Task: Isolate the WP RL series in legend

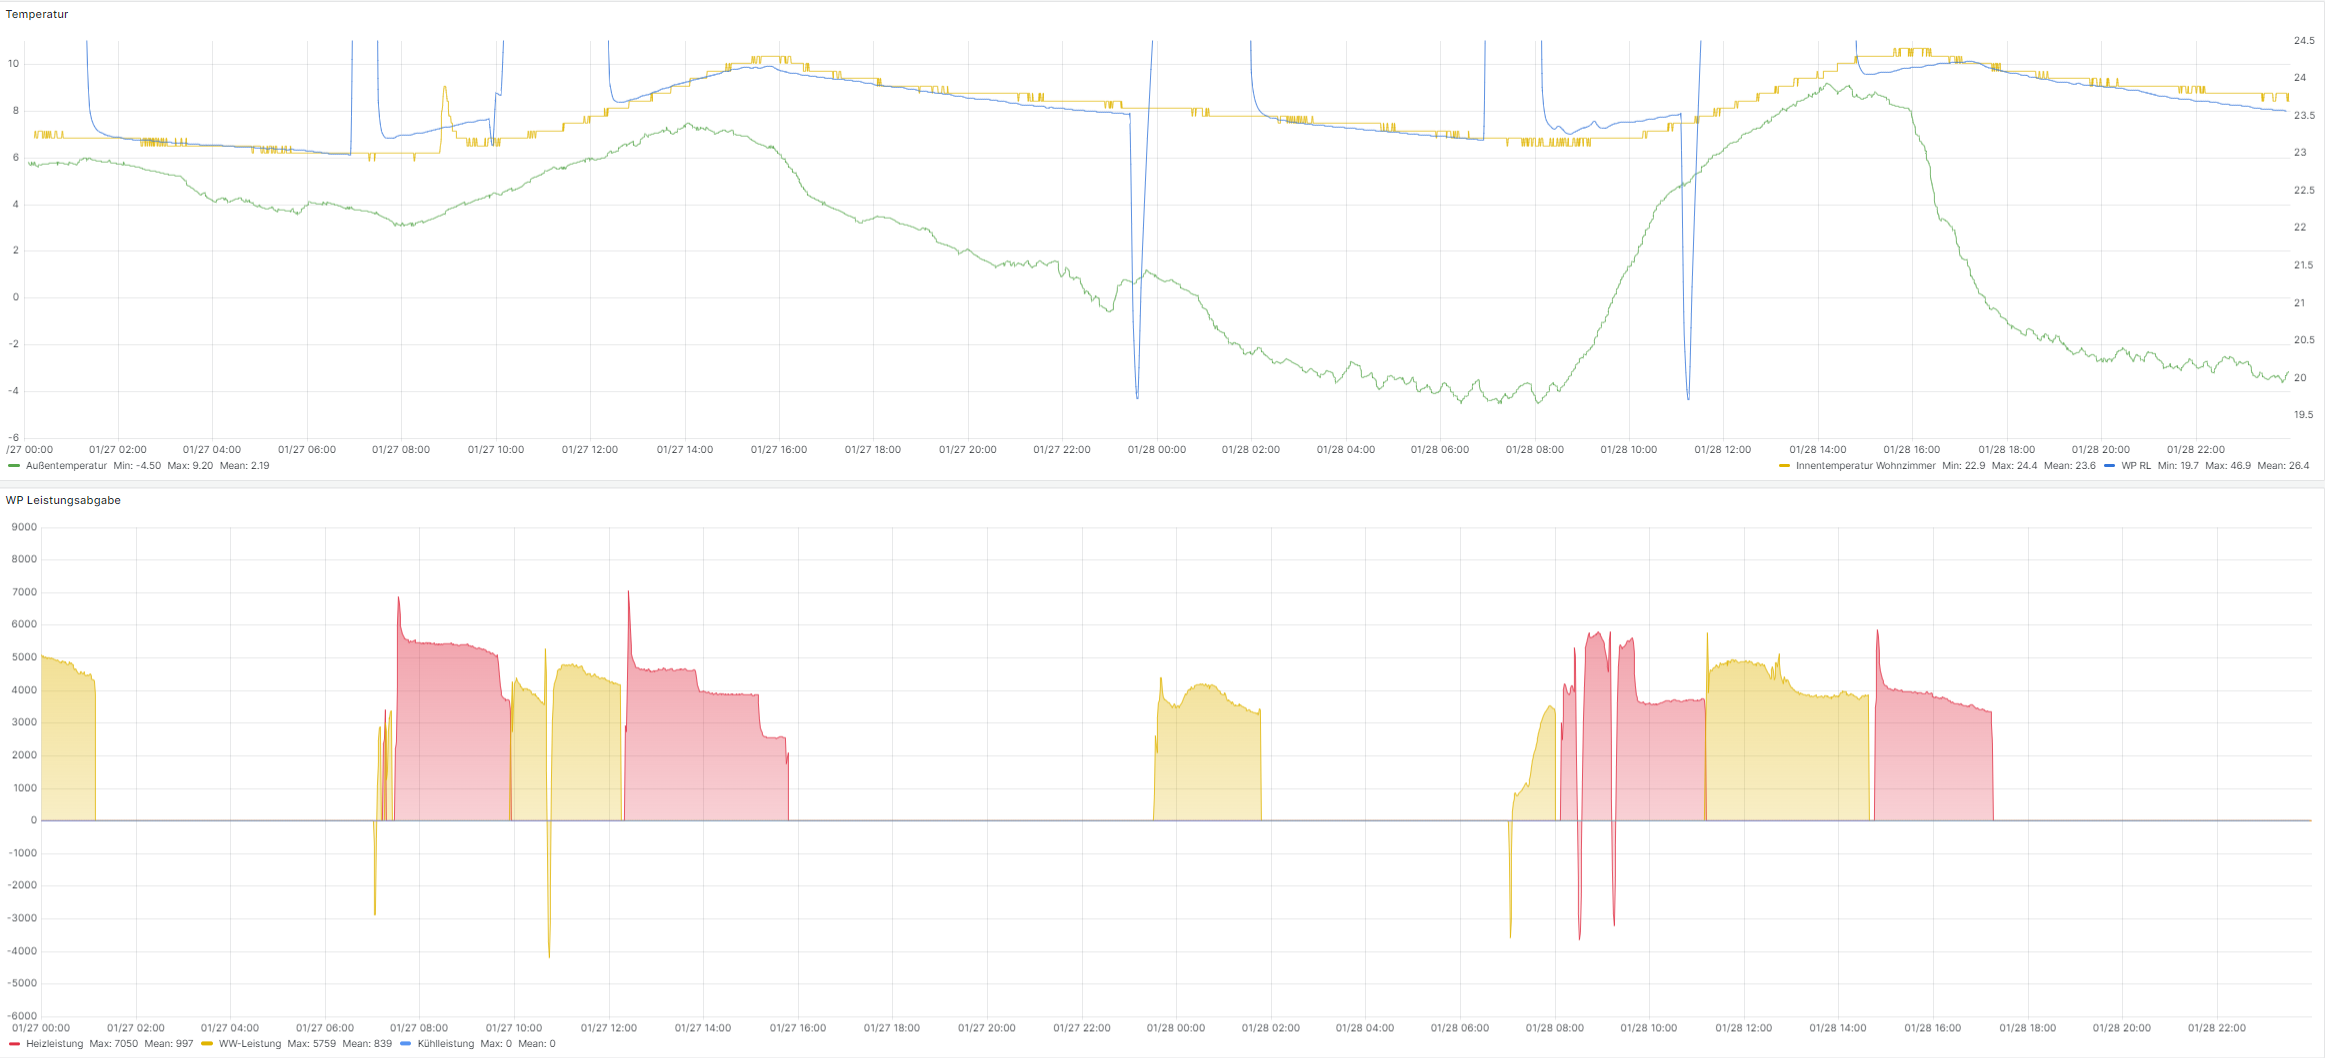Action: click(x=2135, y=466)
